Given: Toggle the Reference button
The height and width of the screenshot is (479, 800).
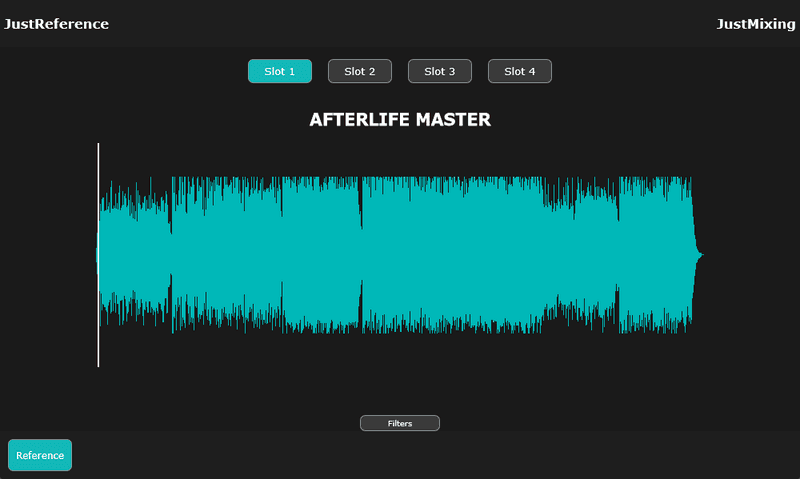Looking at the screenshot, I should [x=40, y=455].
